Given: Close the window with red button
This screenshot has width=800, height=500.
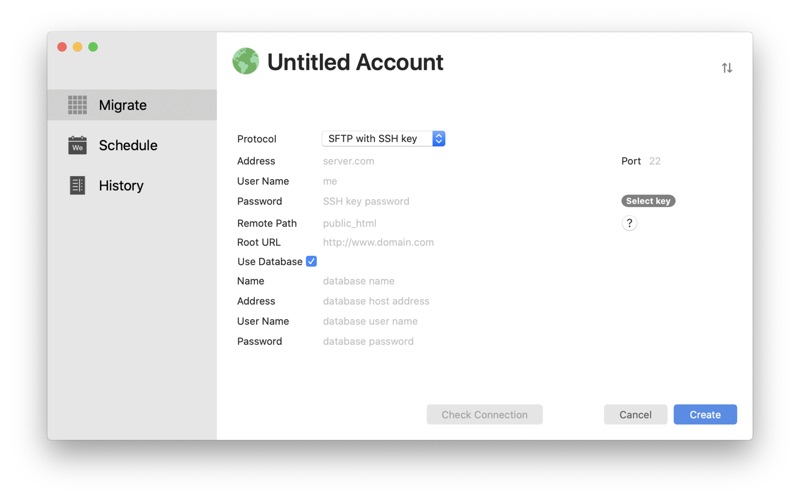Looking at the screenshot, I should [62, 47].
